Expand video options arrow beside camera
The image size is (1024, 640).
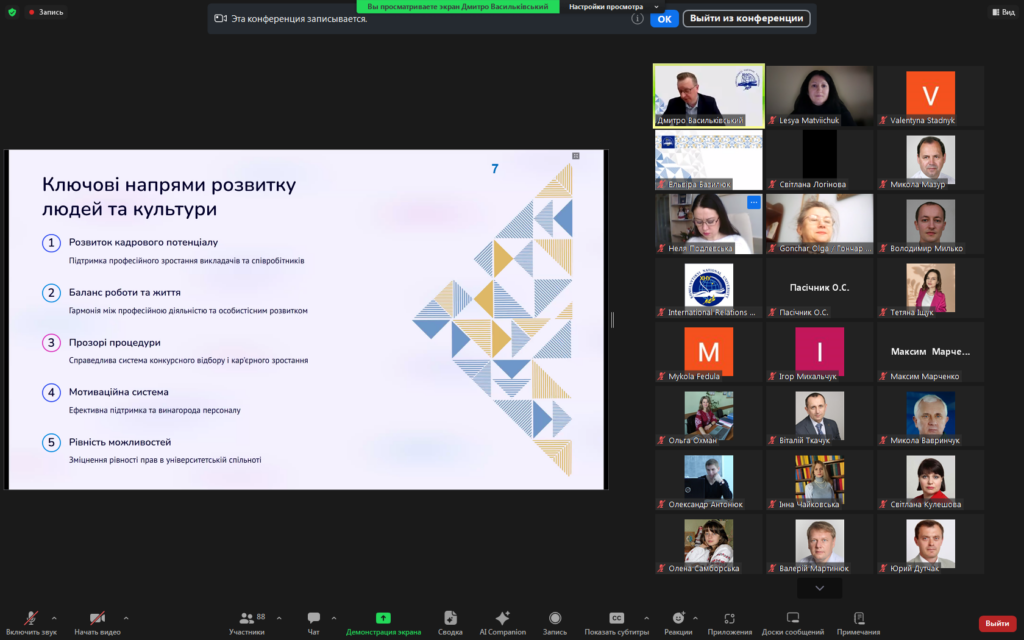tap(124, 618)
